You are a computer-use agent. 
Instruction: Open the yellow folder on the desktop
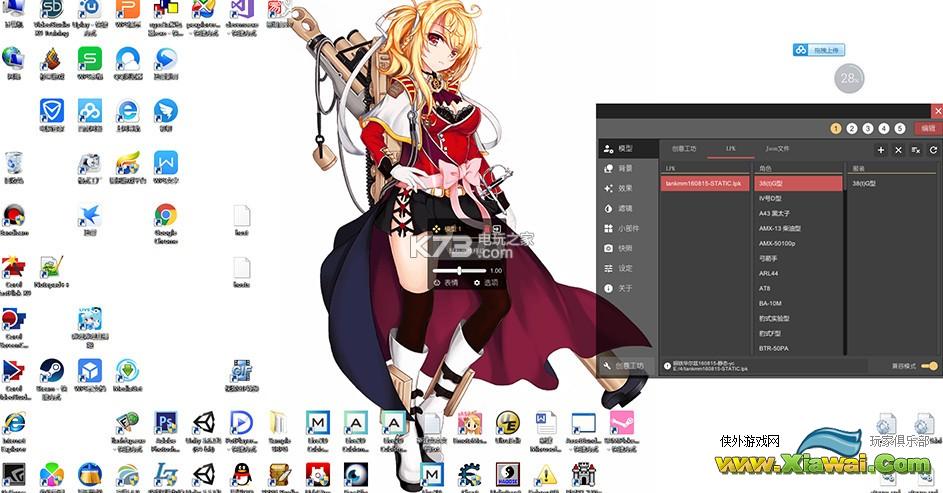279,430
